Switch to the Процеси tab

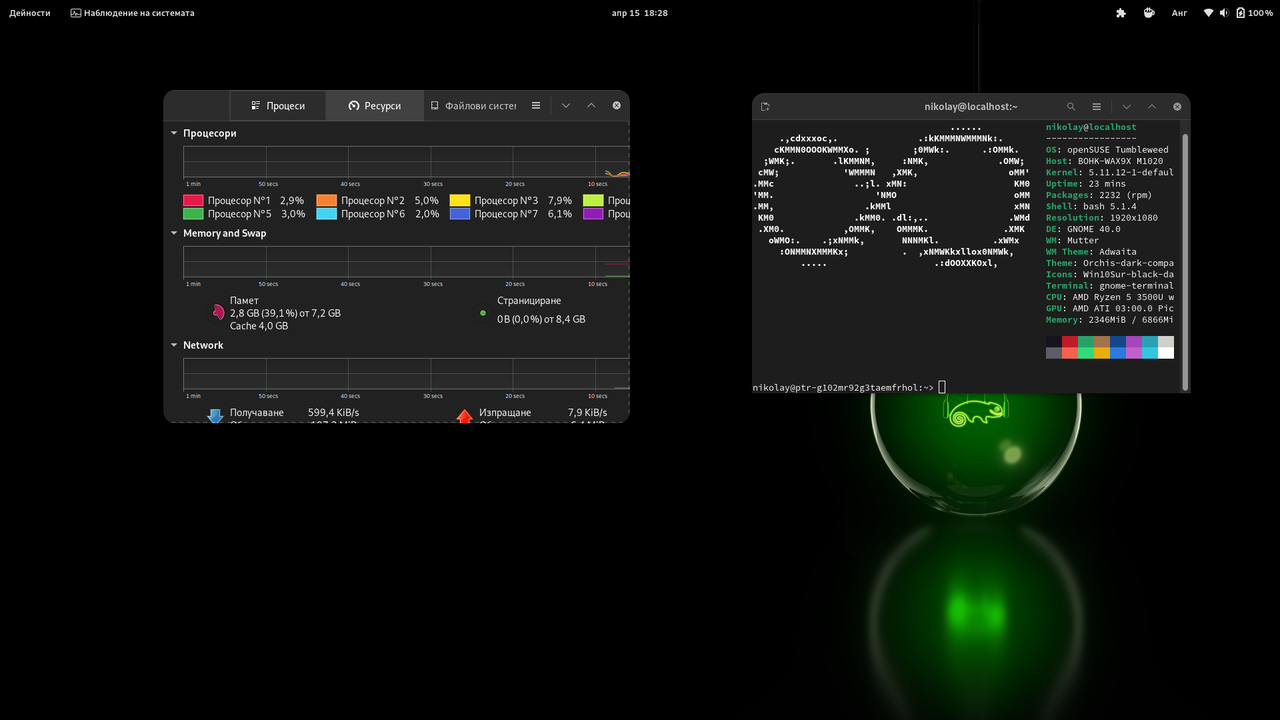coord(277,105)
